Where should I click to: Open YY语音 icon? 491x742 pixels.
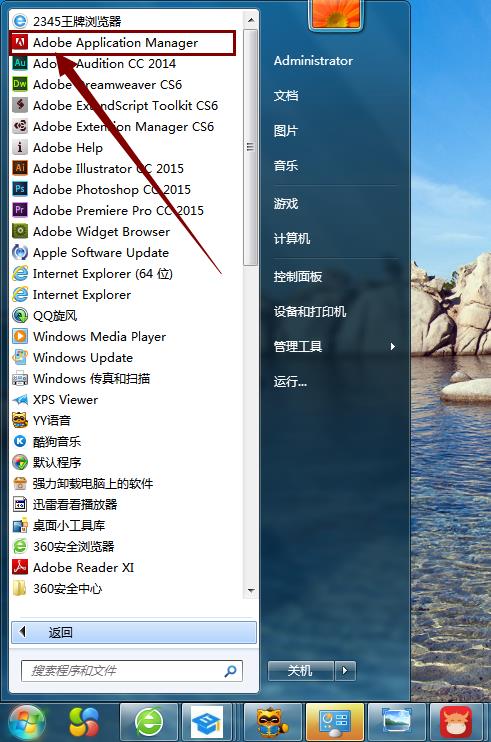[x=20, y=420]
